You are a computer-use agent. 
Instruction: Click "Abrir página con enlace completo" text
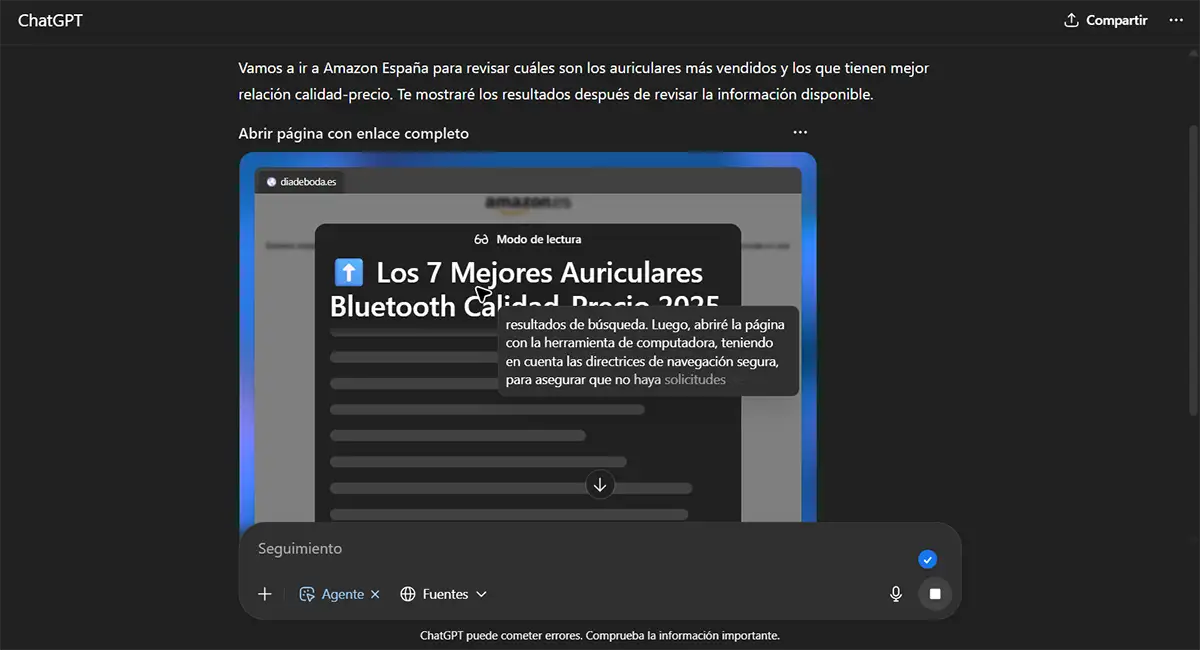pos(353,133)
